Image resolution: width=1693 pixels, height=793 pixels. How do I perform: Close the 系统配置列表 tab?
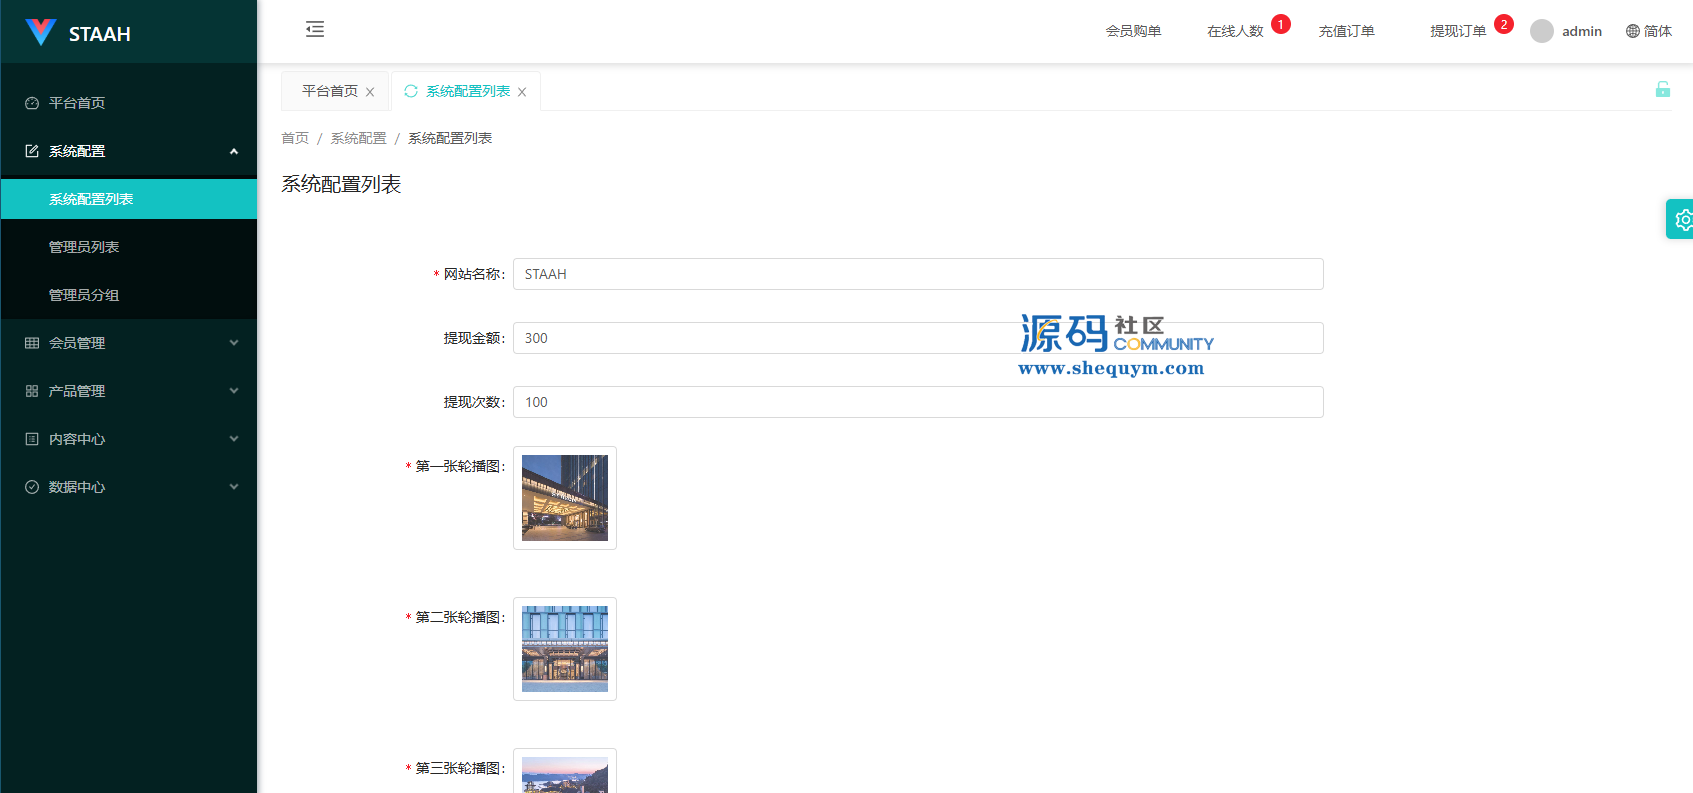pyautogui.click(x=522, y=92)
